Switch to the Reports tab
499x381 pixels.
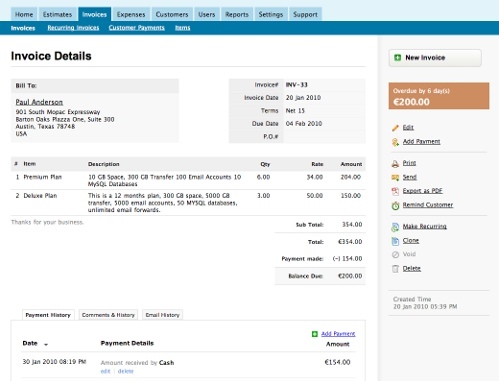click(x=237, y=14)
